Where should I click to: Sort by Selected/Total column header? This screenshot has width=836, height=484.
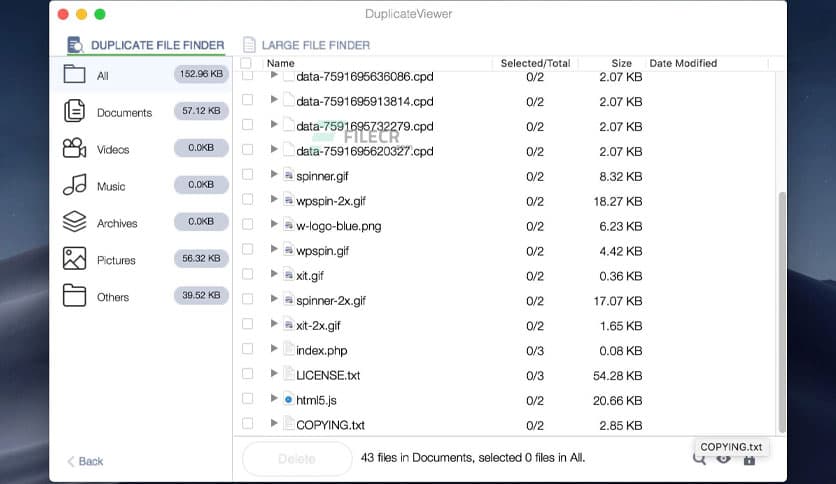coord(535,63)
